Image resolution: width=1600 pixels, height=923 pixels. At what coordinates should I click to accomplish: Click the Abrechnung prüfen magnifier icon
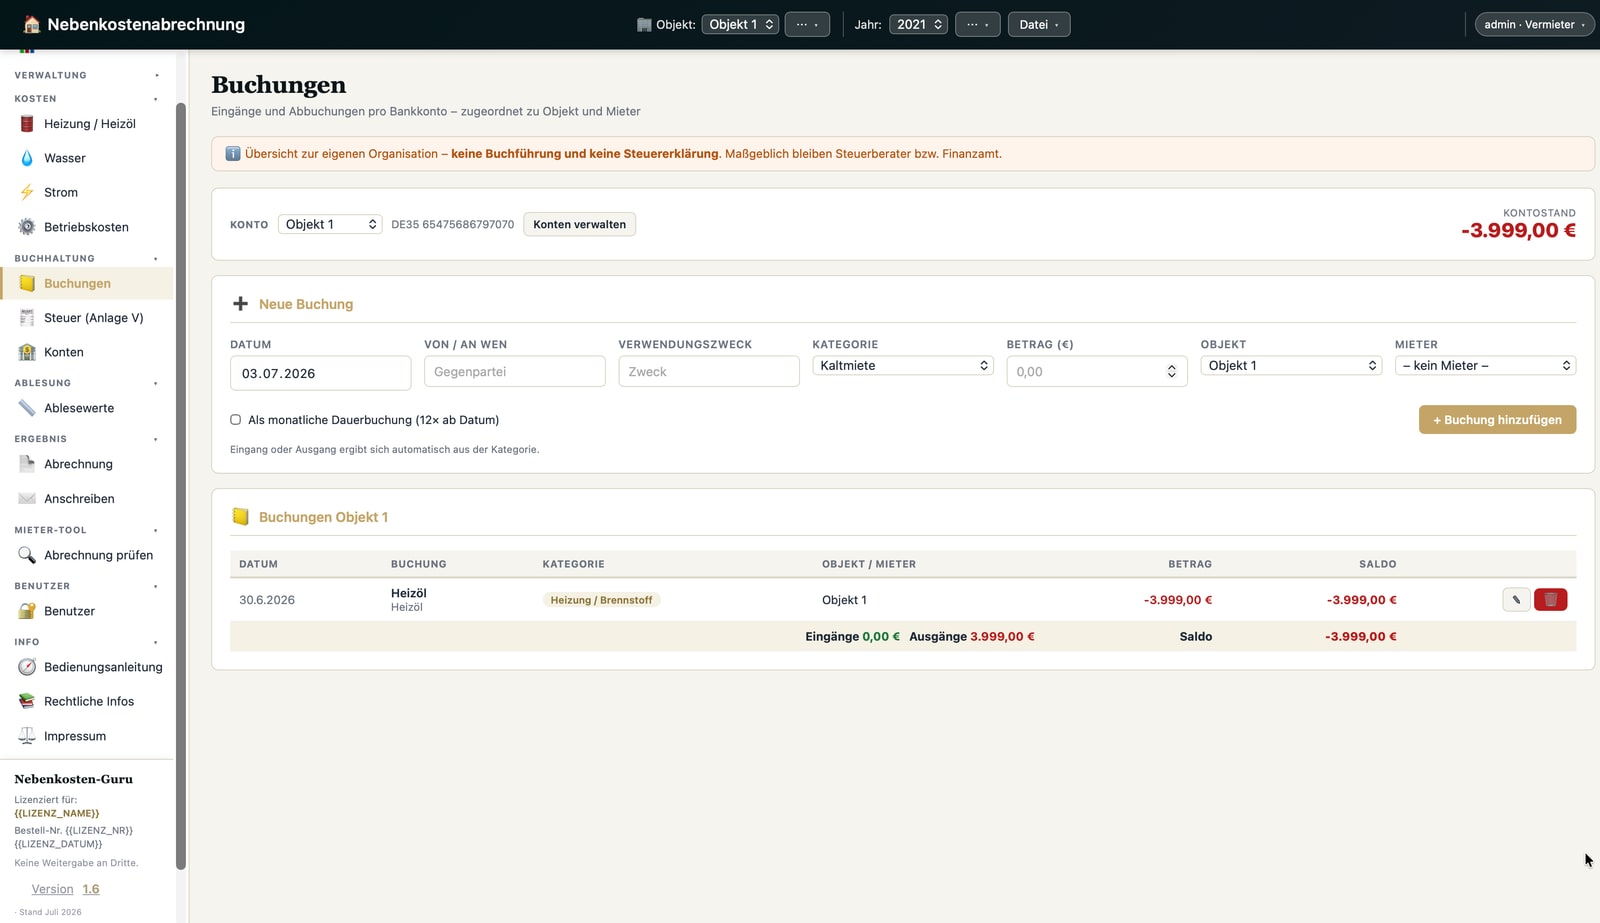27,555
